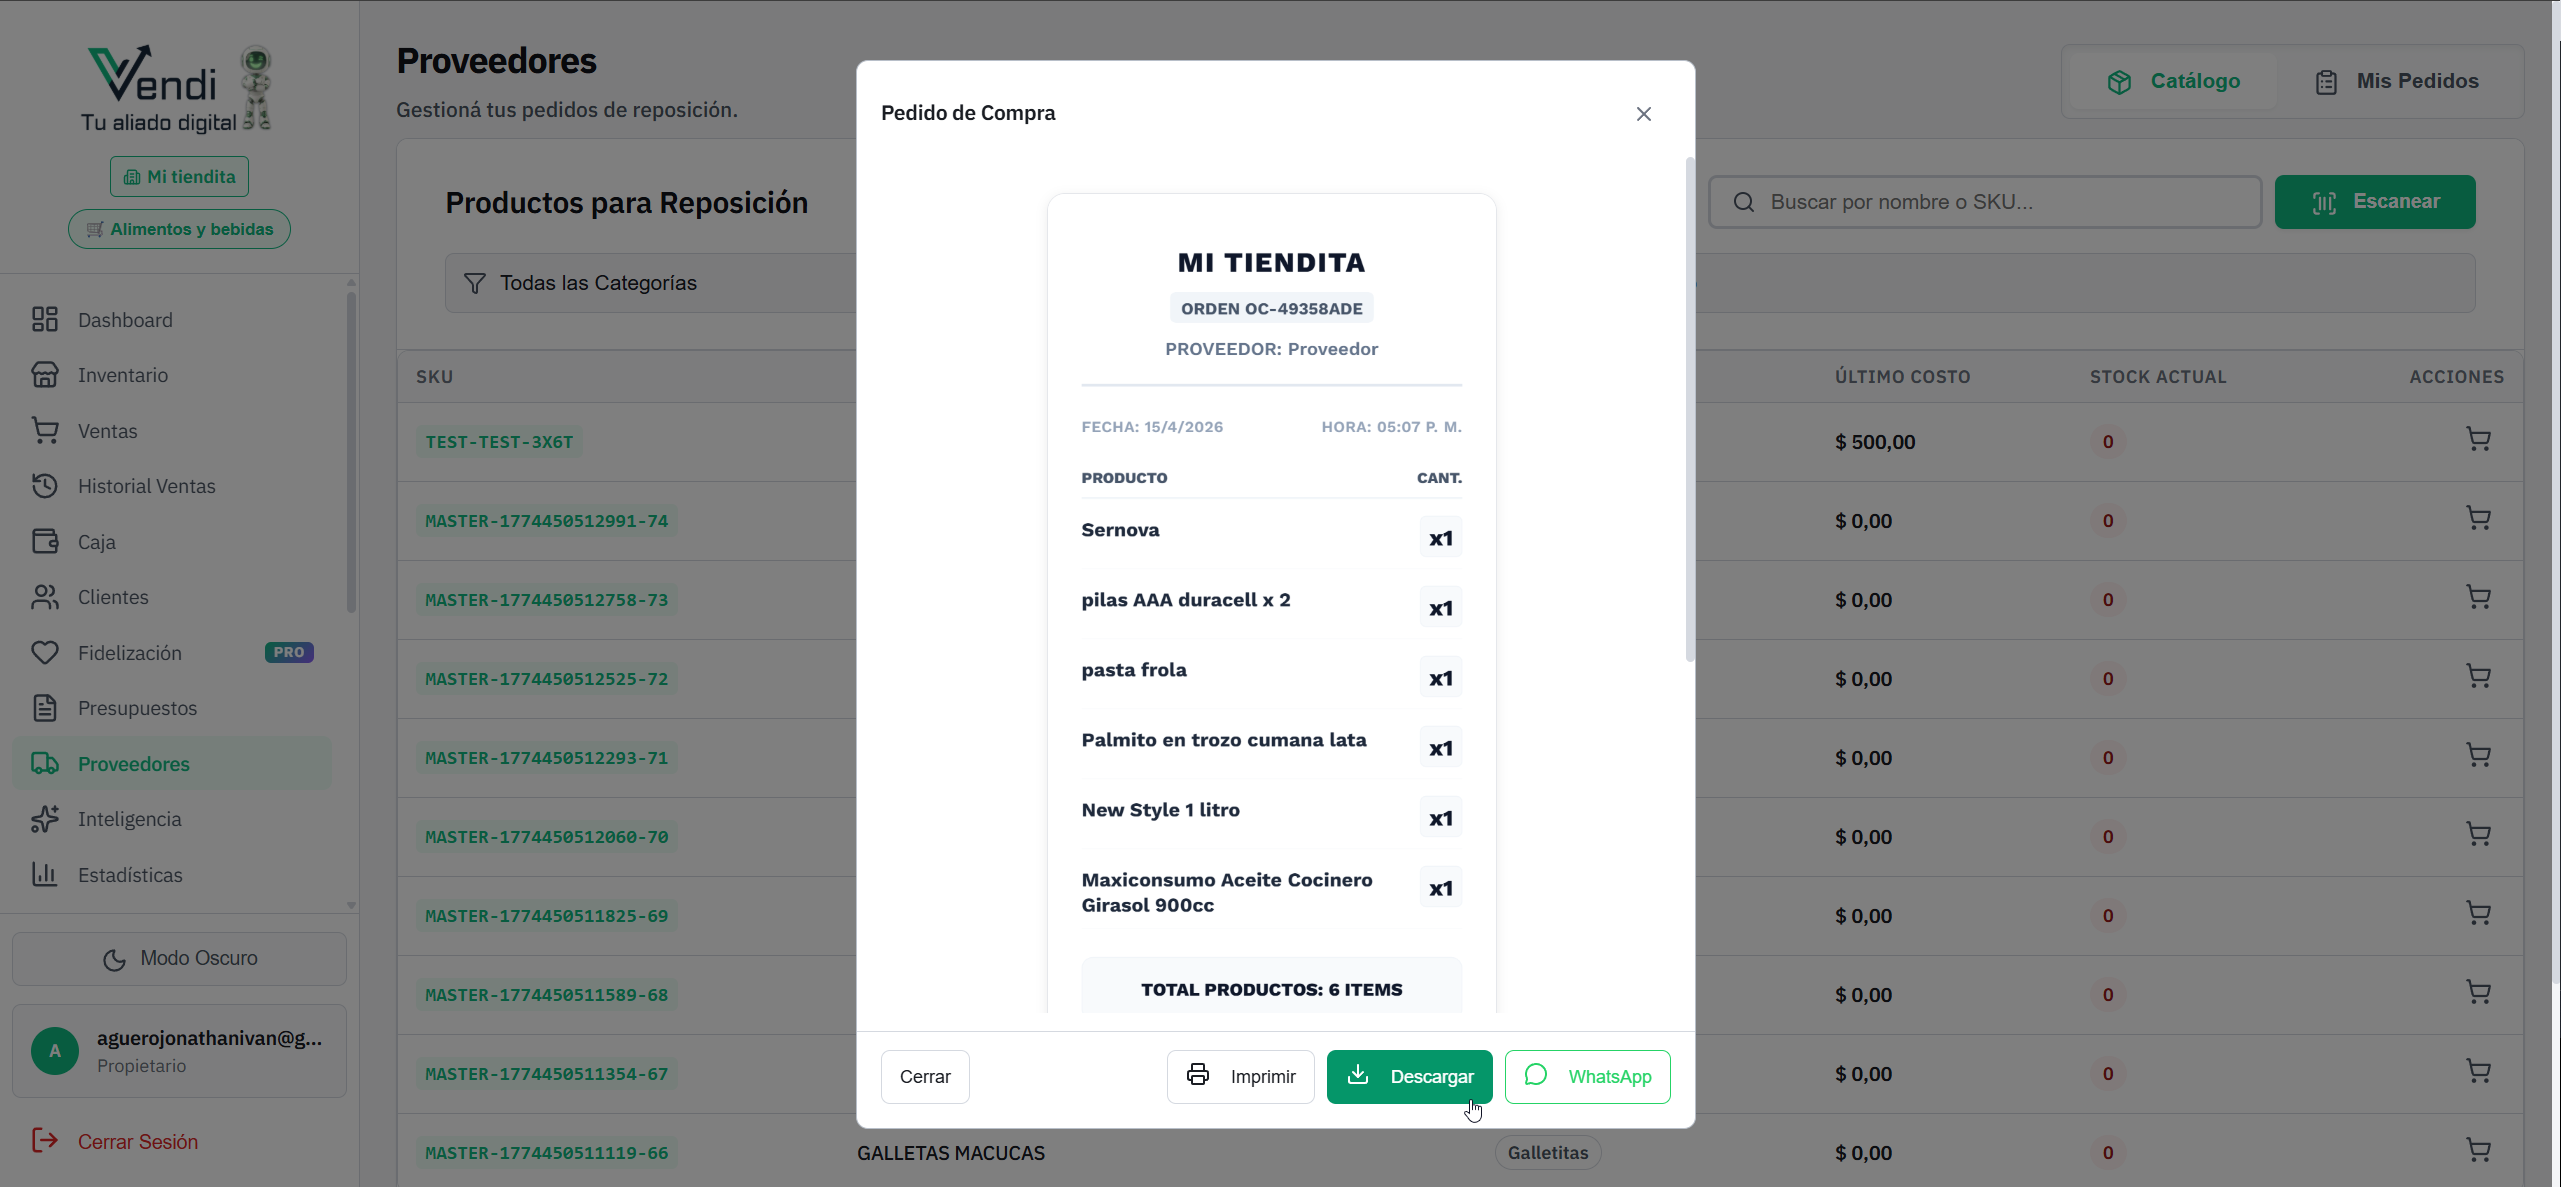
Task: Open the Alimentos y bebidas selector
Action: point(180,229)
